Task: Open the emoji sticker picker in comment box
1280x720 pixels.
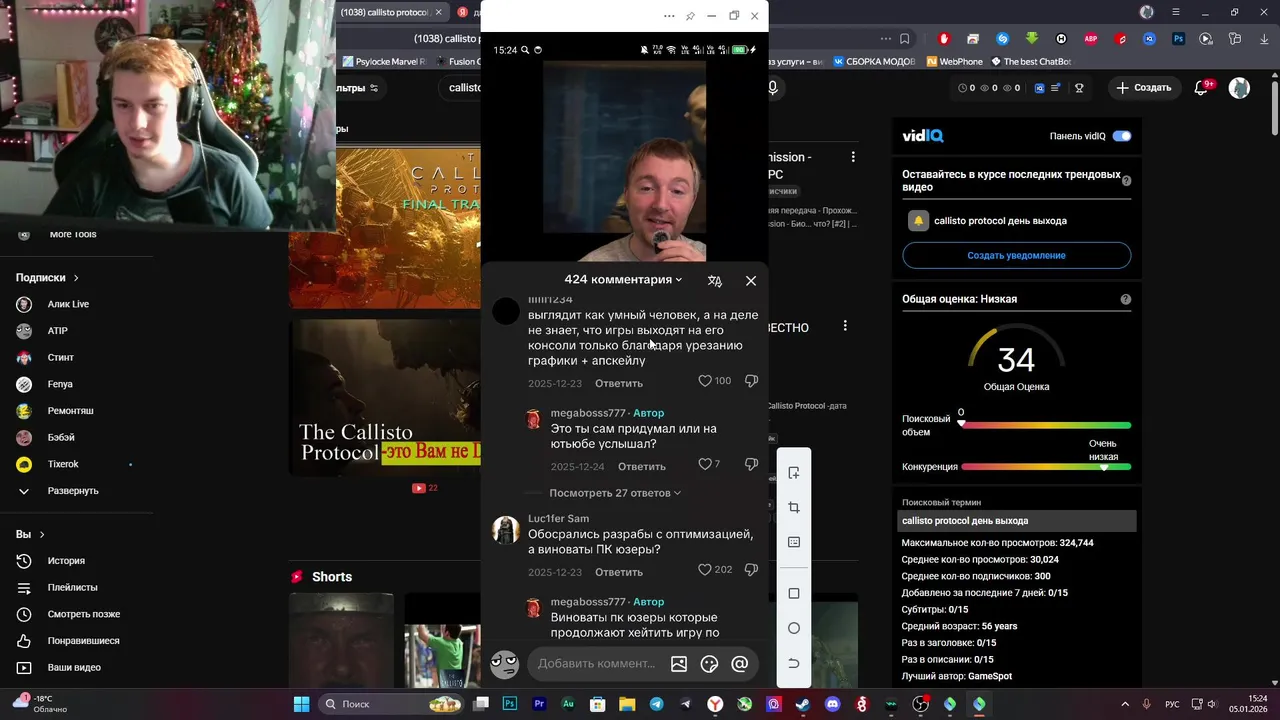Action: [x=710, y=663]
